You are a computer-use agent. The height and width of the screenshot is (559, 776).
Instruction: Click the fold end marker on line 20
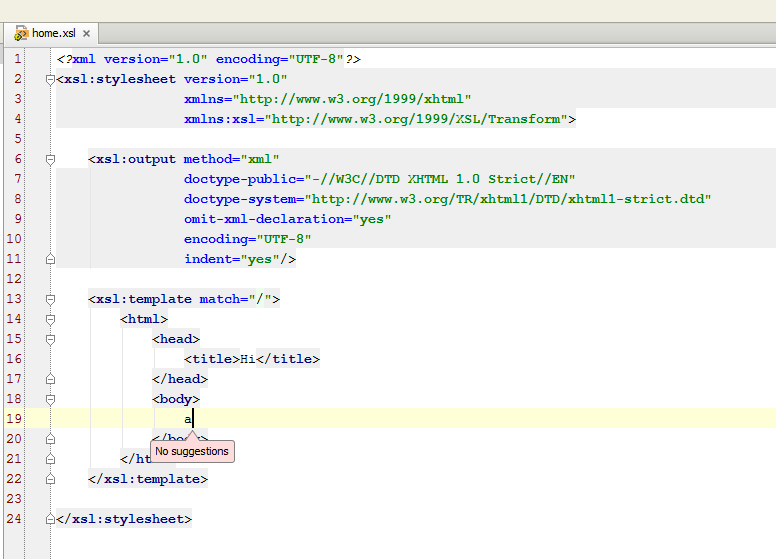(50, 439)
